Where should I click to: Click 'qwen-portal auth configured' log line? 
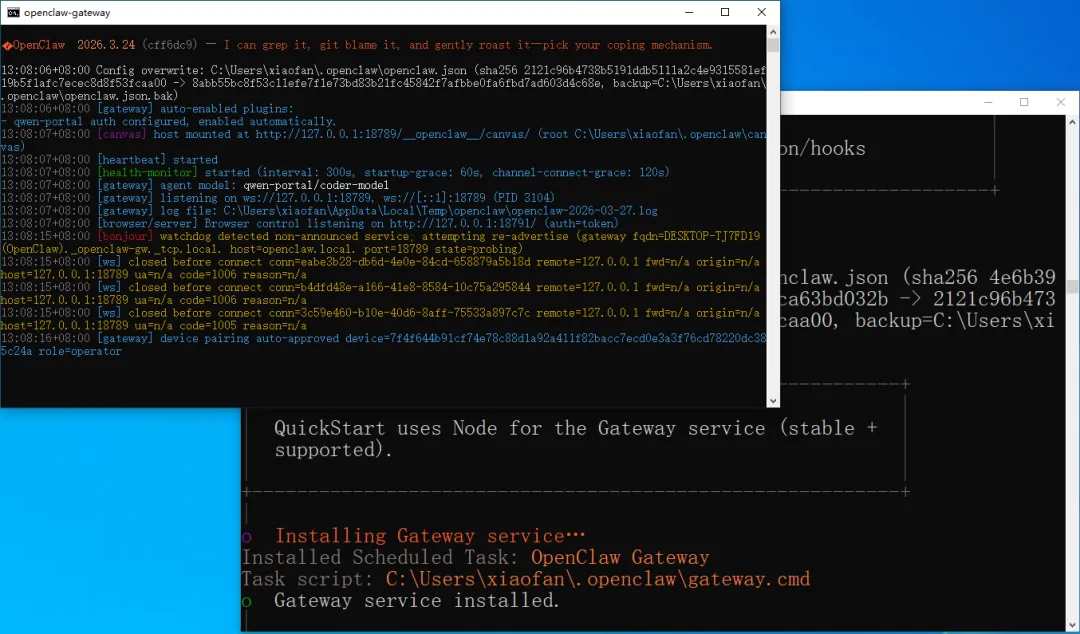tap(169, 121)
